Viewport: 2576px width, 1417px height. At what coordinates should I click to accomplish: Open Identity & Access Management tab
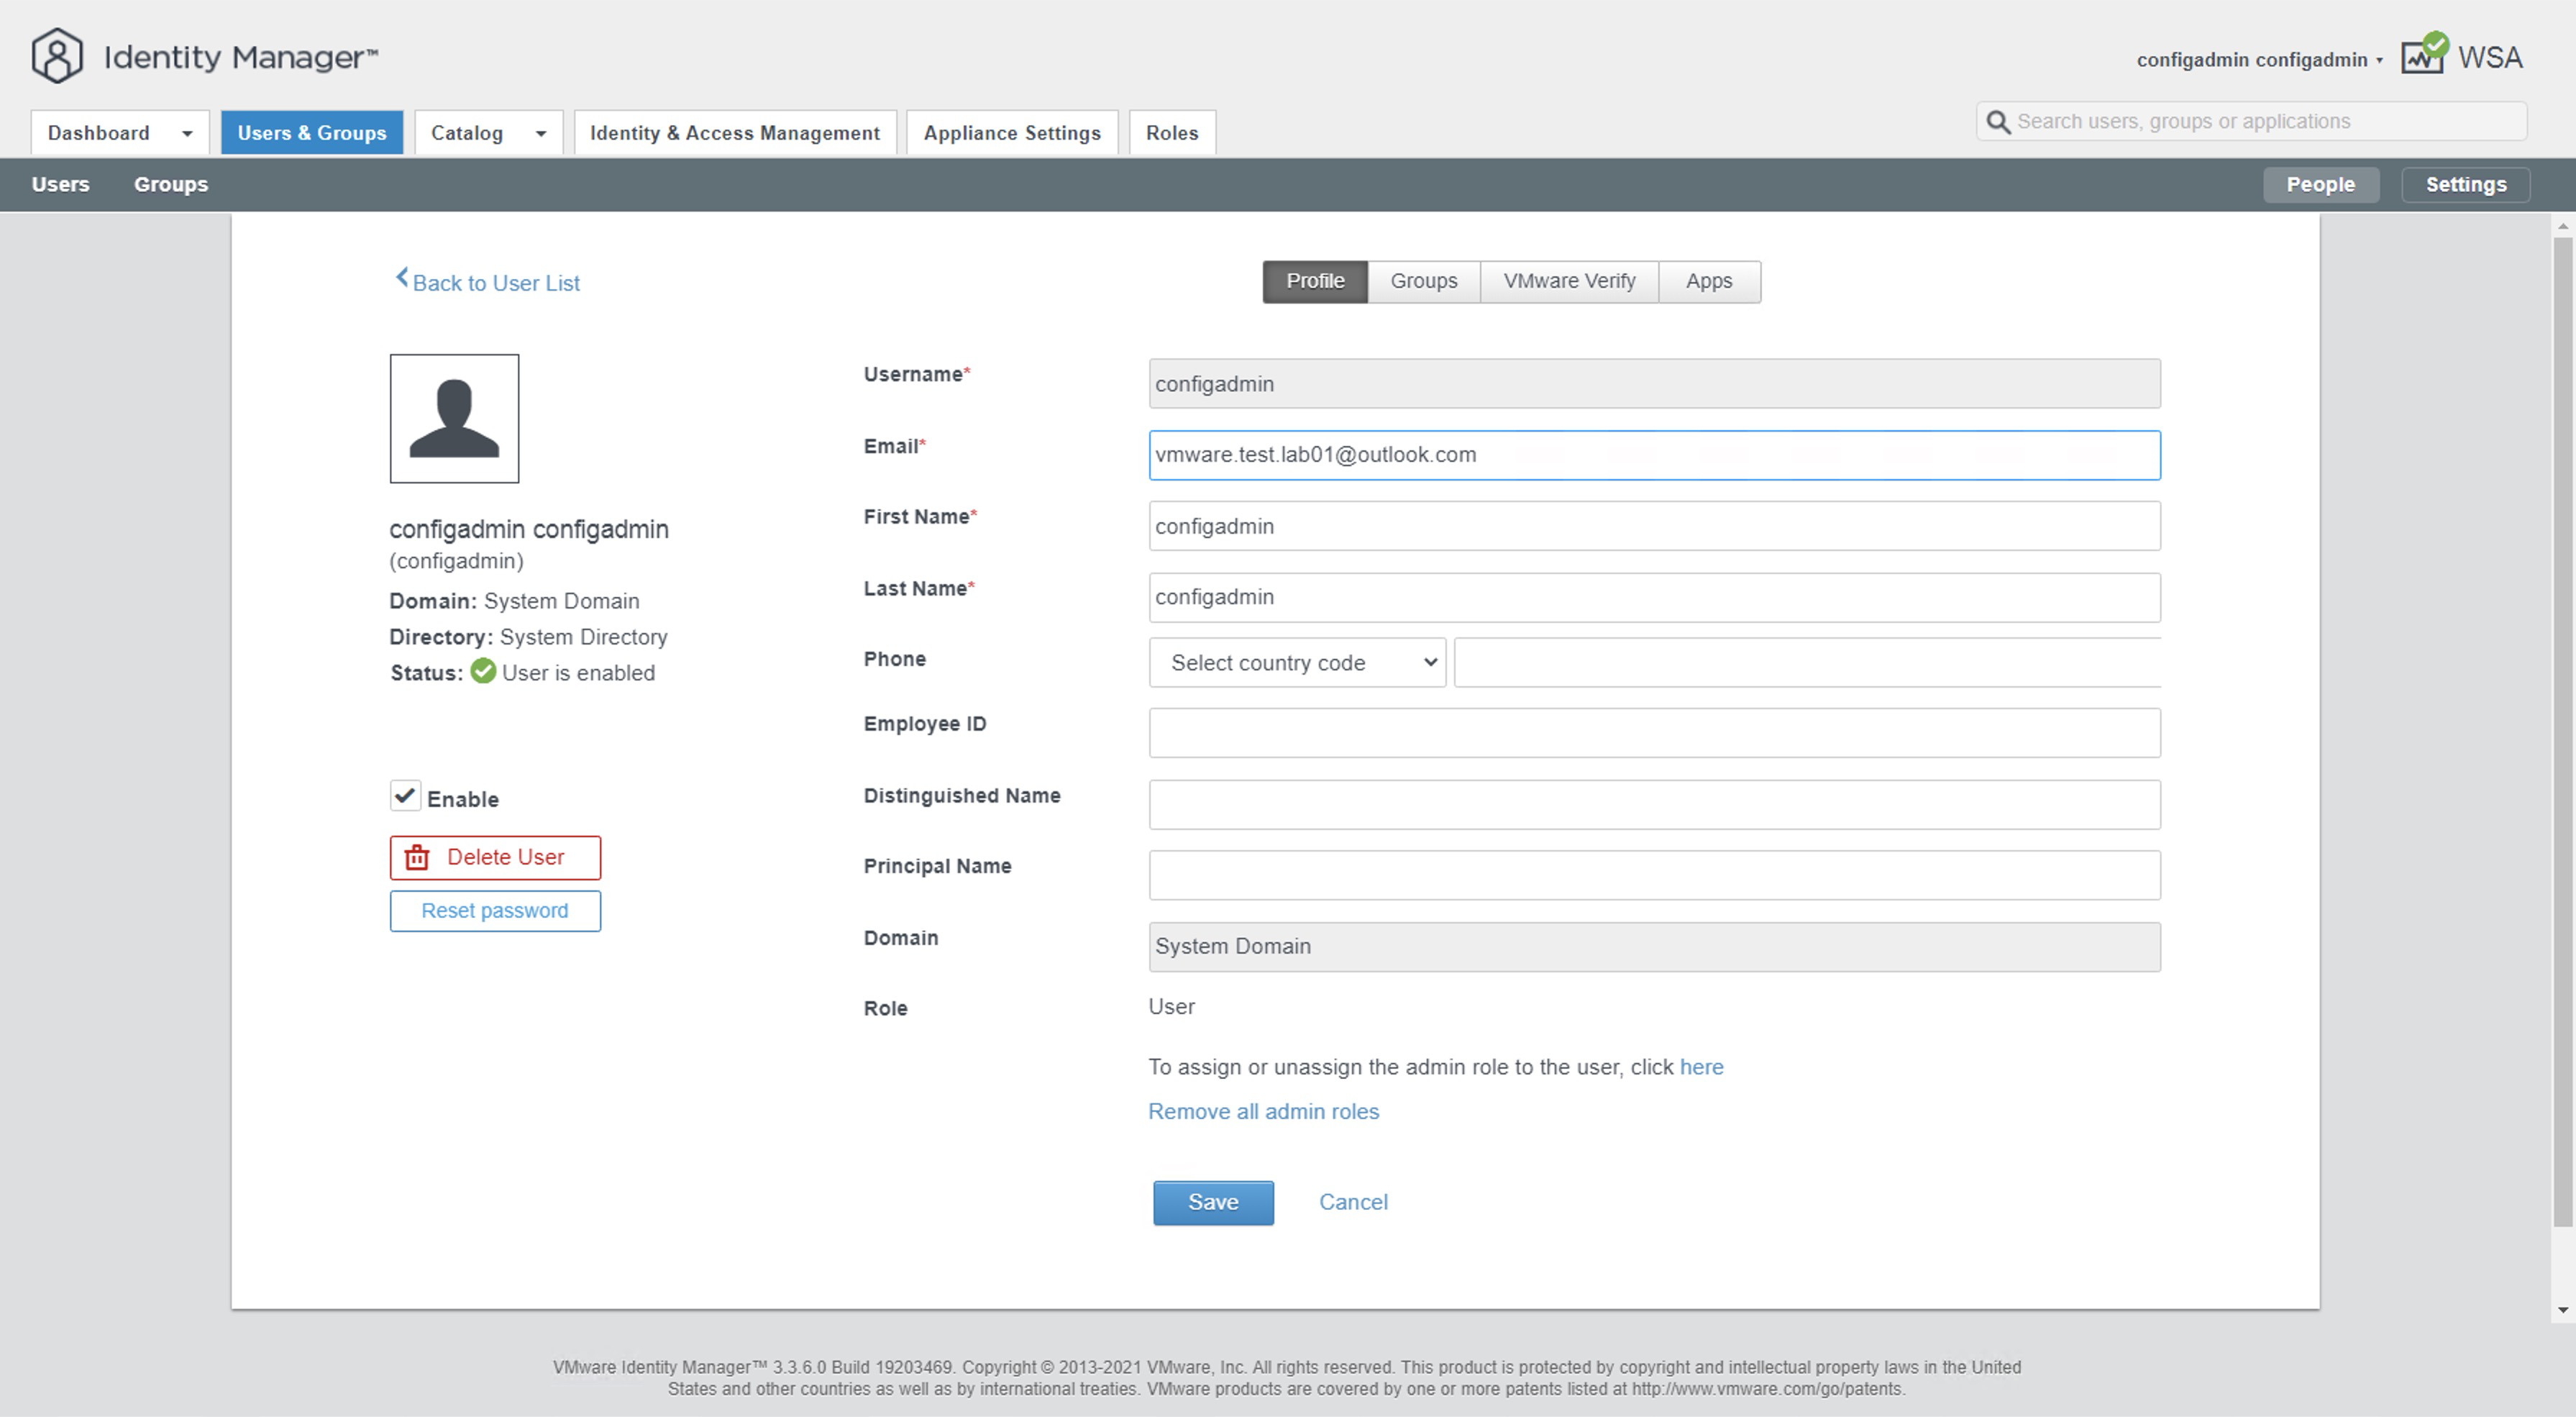pos(734,133)
